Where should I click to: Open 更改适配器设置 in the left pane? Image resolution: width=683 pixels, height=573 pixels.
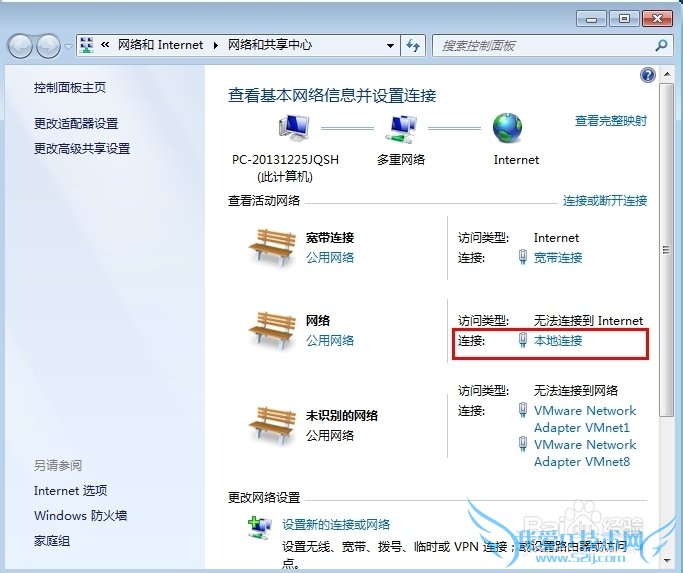[76, 124]
